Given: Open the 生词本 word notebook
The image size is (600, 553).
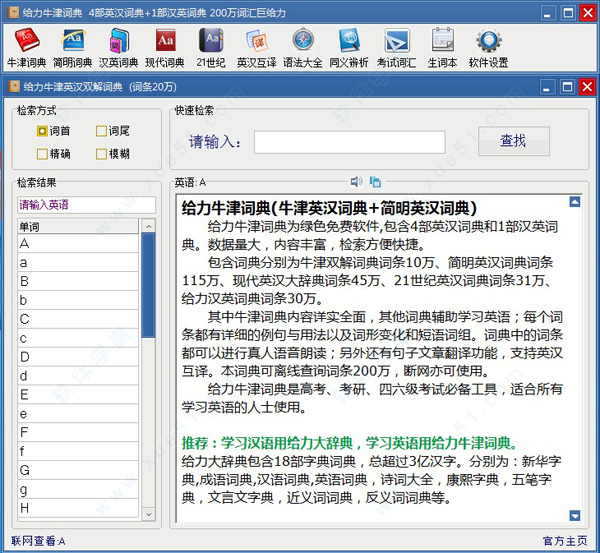Looking at the screenshot, I should [442, 48].
